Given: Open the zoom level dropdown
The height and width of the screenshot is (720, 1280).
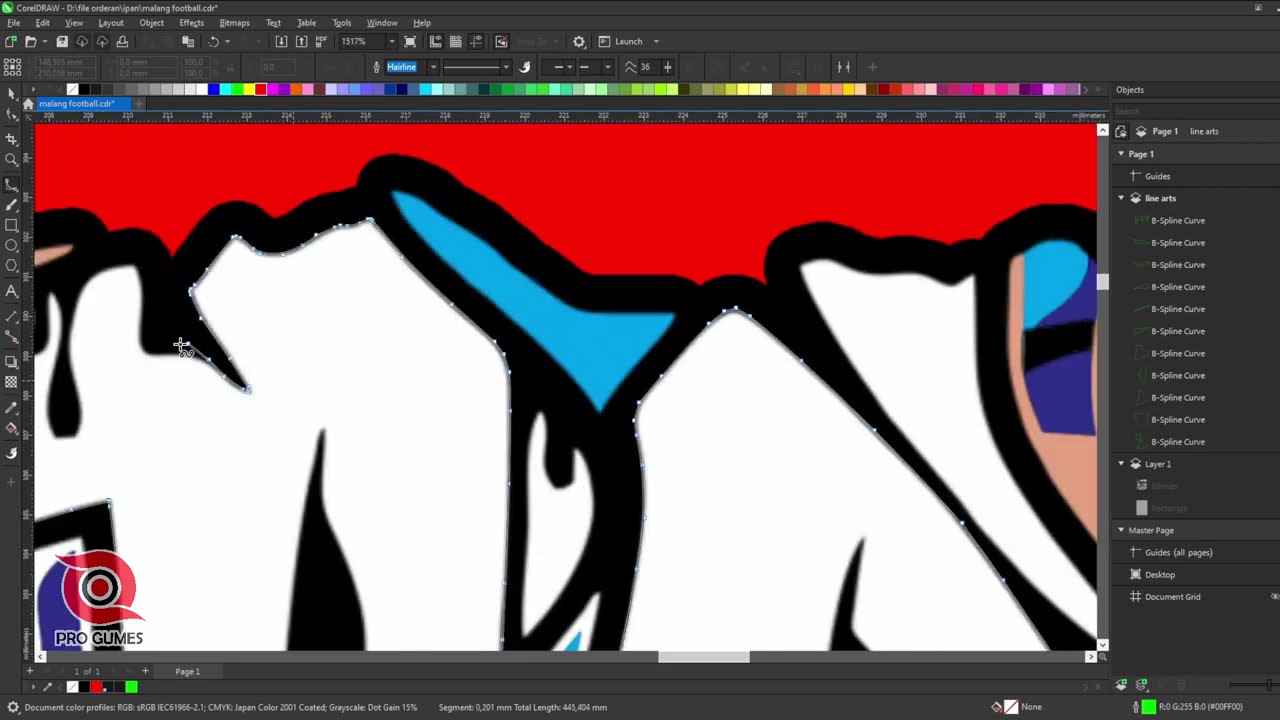Looking at the screenshot, I should (391, 41).
